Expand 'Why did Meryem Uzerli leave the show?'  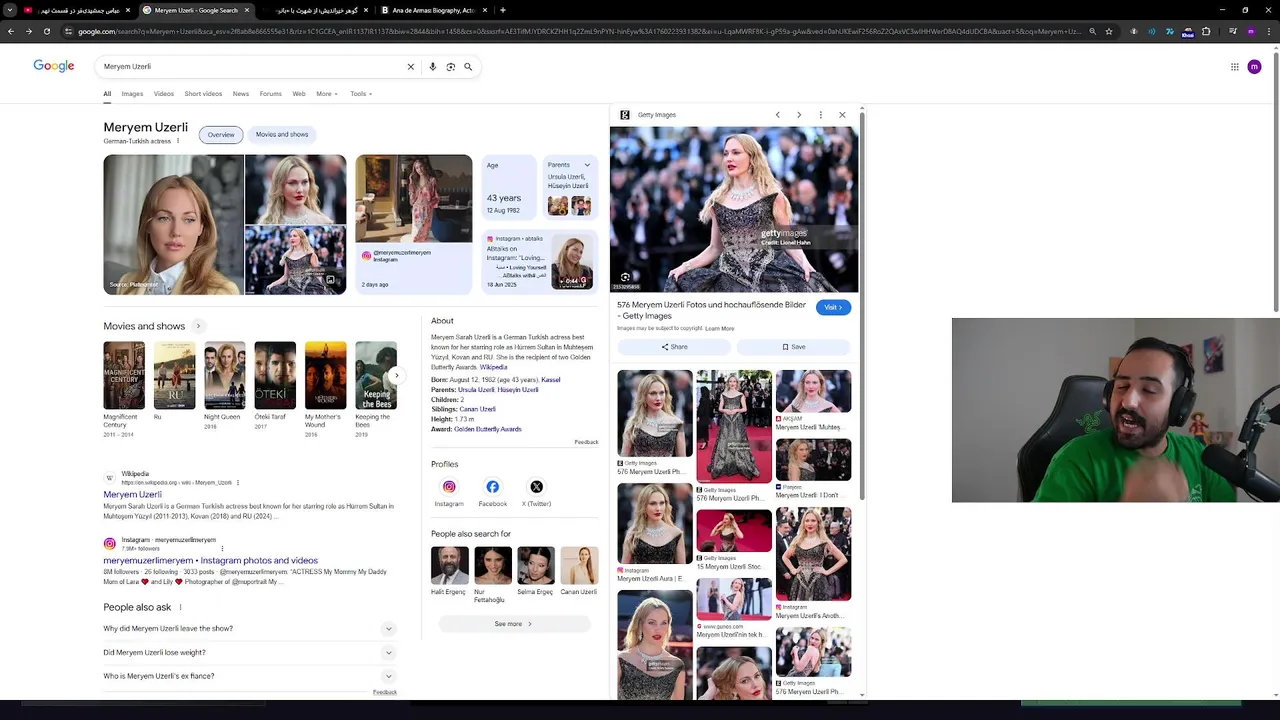[249, 629]
